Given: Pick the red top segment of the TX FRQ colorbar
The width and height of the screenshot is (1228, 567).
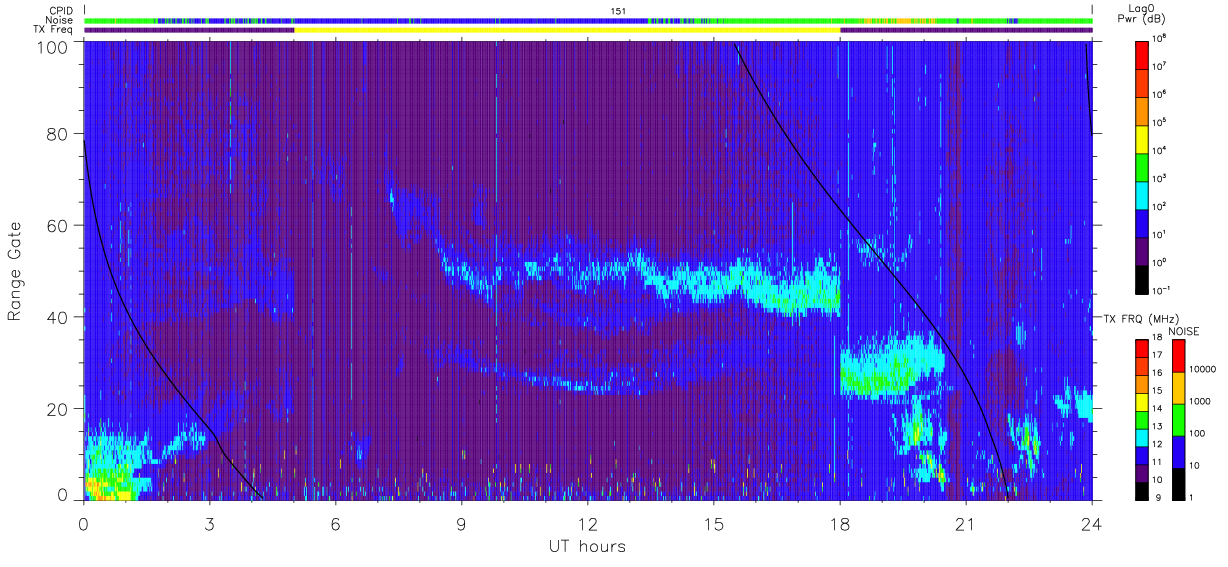Looking at the screenshot, I should click(x=1142, y=349).
